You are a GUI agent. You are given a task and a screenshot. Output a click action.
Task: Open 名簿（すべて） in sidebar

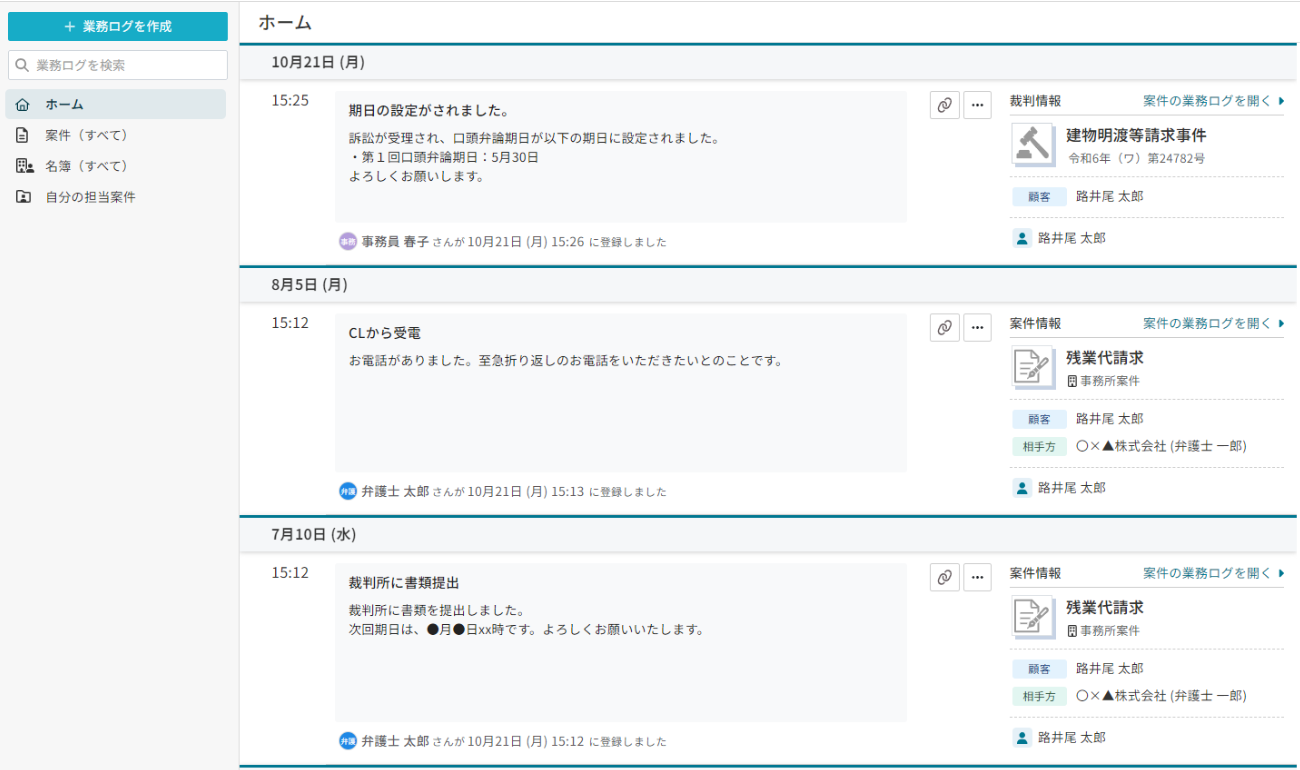[x=86, y=166]
